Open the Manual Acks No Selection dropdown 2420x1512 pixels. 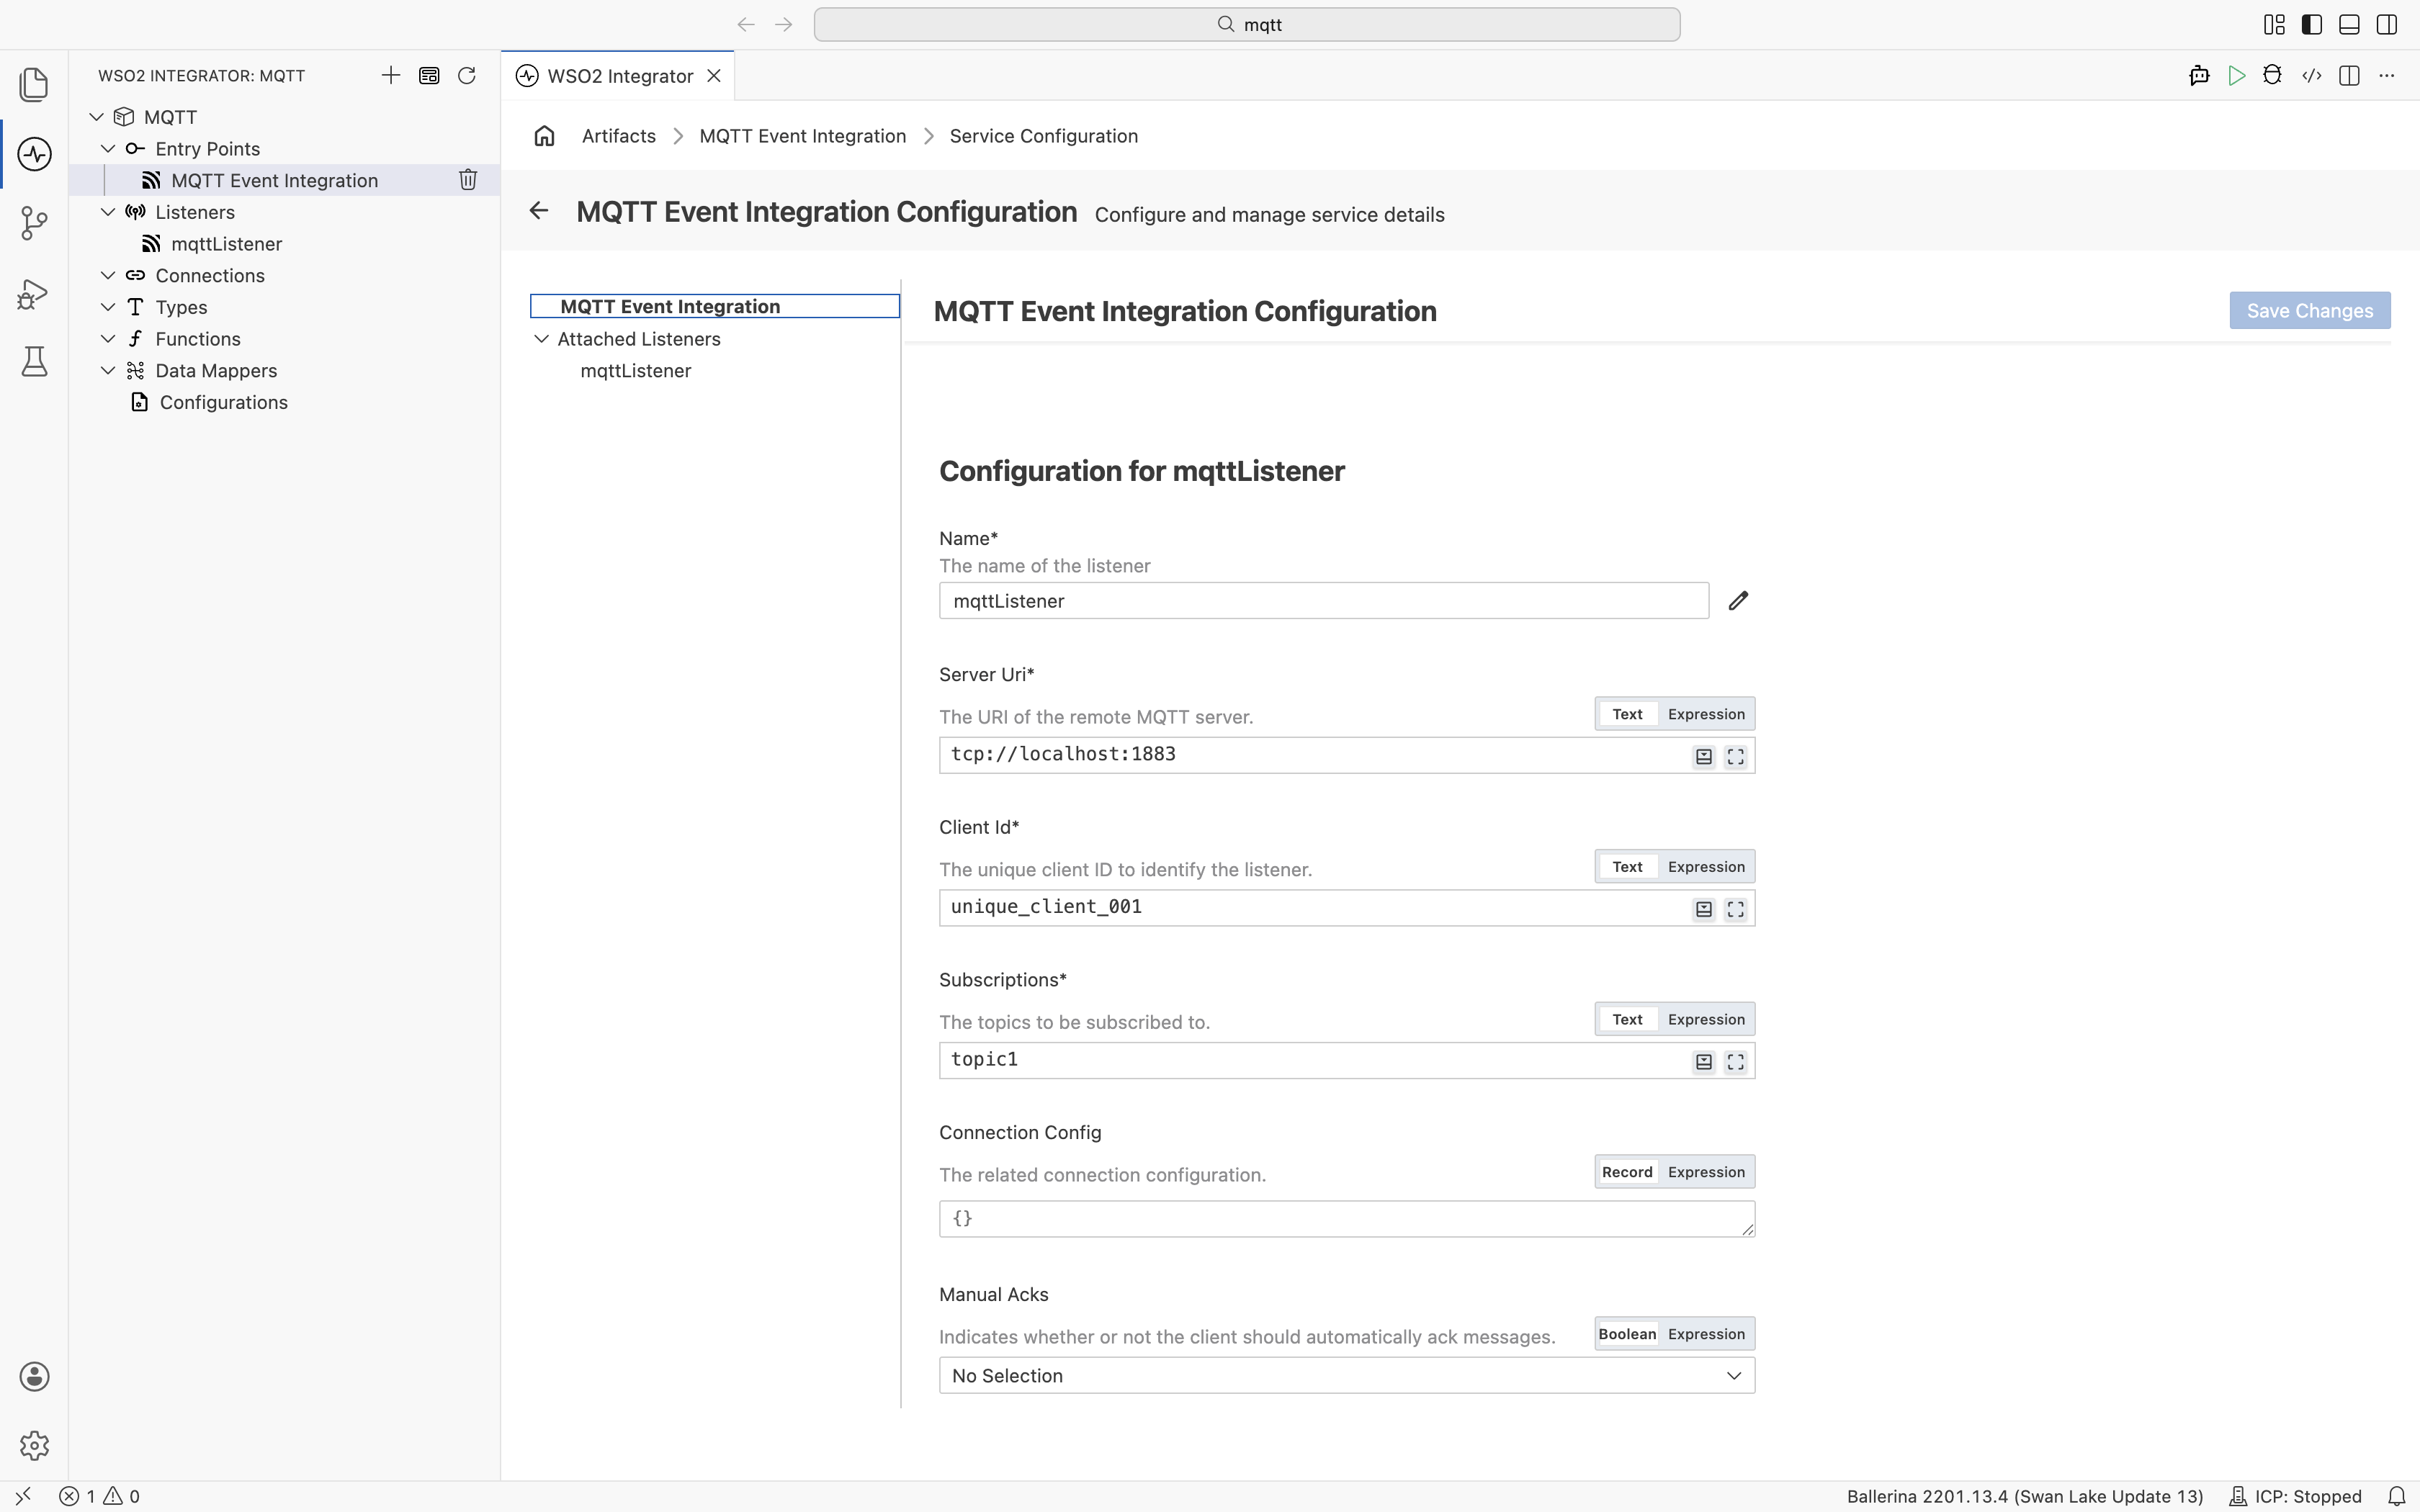[x=1346, y=1375]
